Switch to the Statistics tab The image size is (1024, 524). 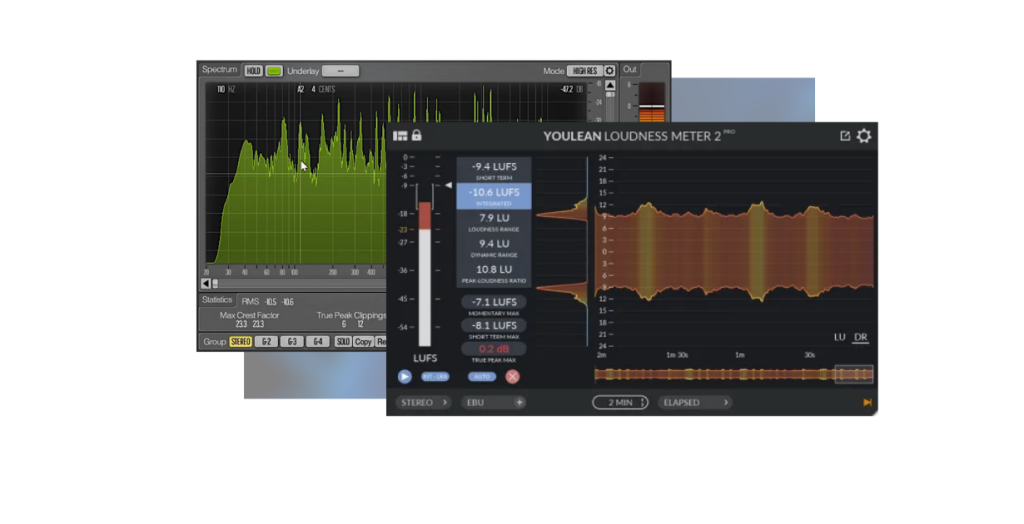tap(217, 300)
